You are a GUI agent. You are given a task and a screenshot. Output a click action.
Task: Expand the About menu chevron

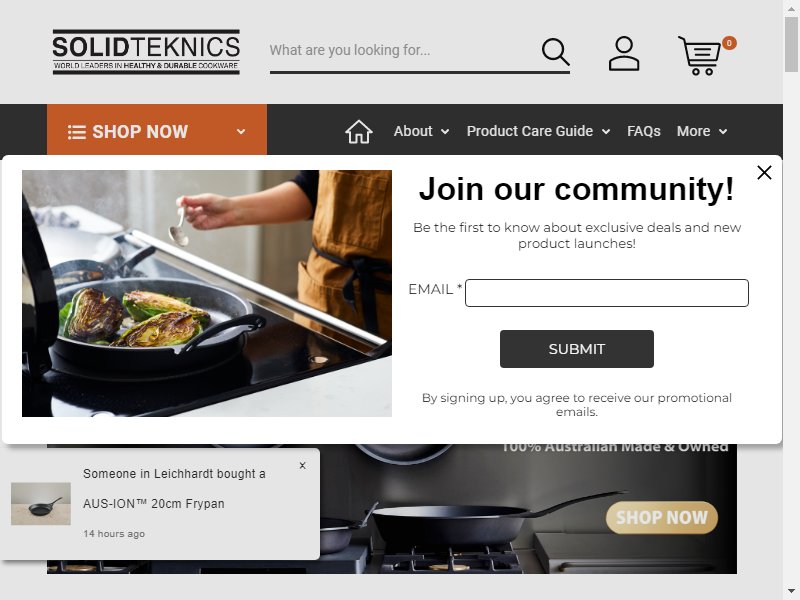(x=445, y=132)
